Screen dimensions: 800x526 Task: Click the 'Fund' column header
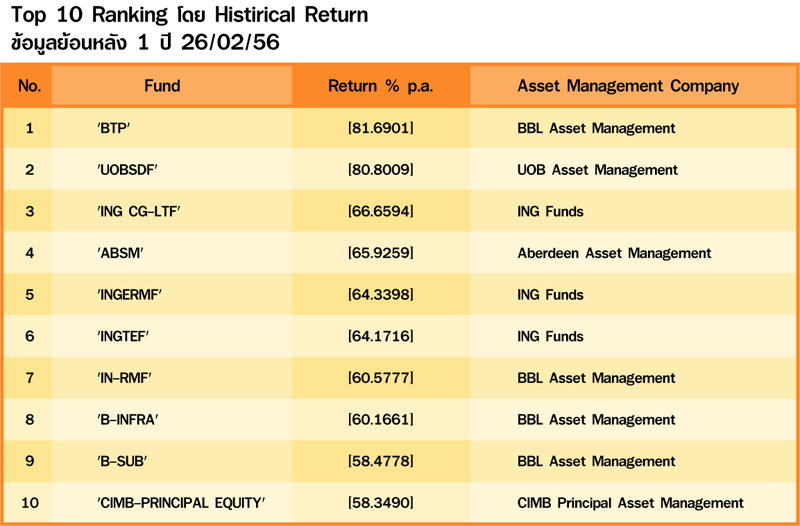pos(162,86)
